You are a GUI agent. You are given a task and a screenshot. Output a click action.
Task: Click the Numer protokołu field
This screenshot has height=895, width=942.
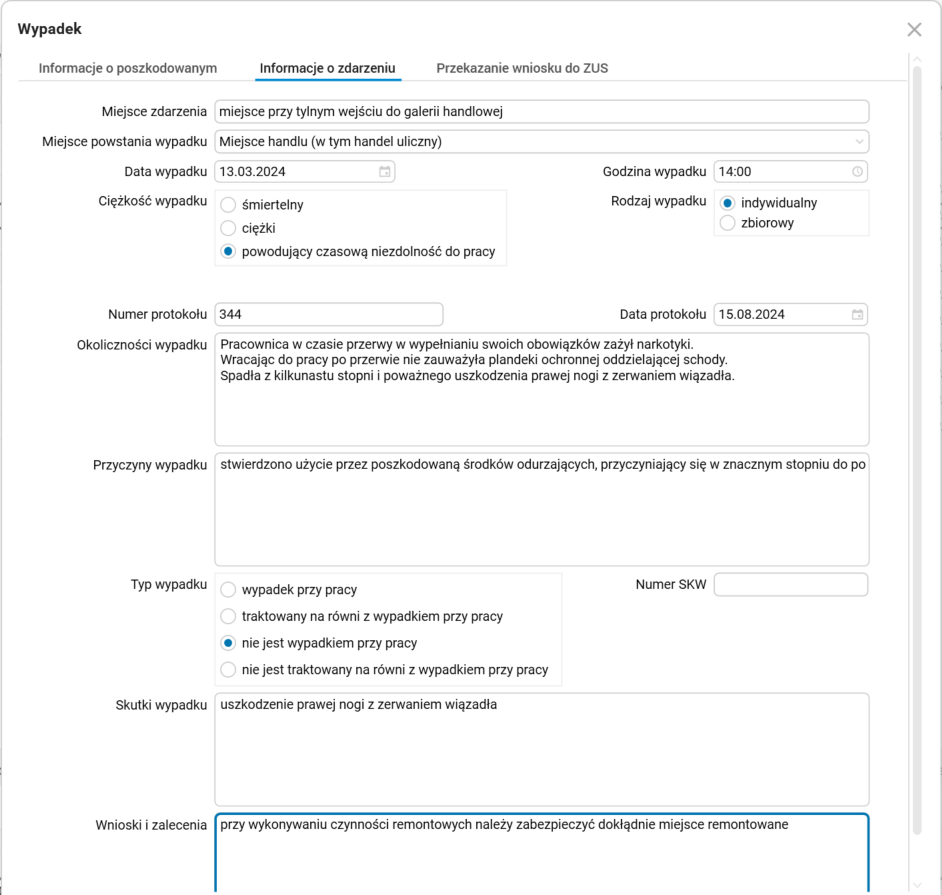click(328, 314)
